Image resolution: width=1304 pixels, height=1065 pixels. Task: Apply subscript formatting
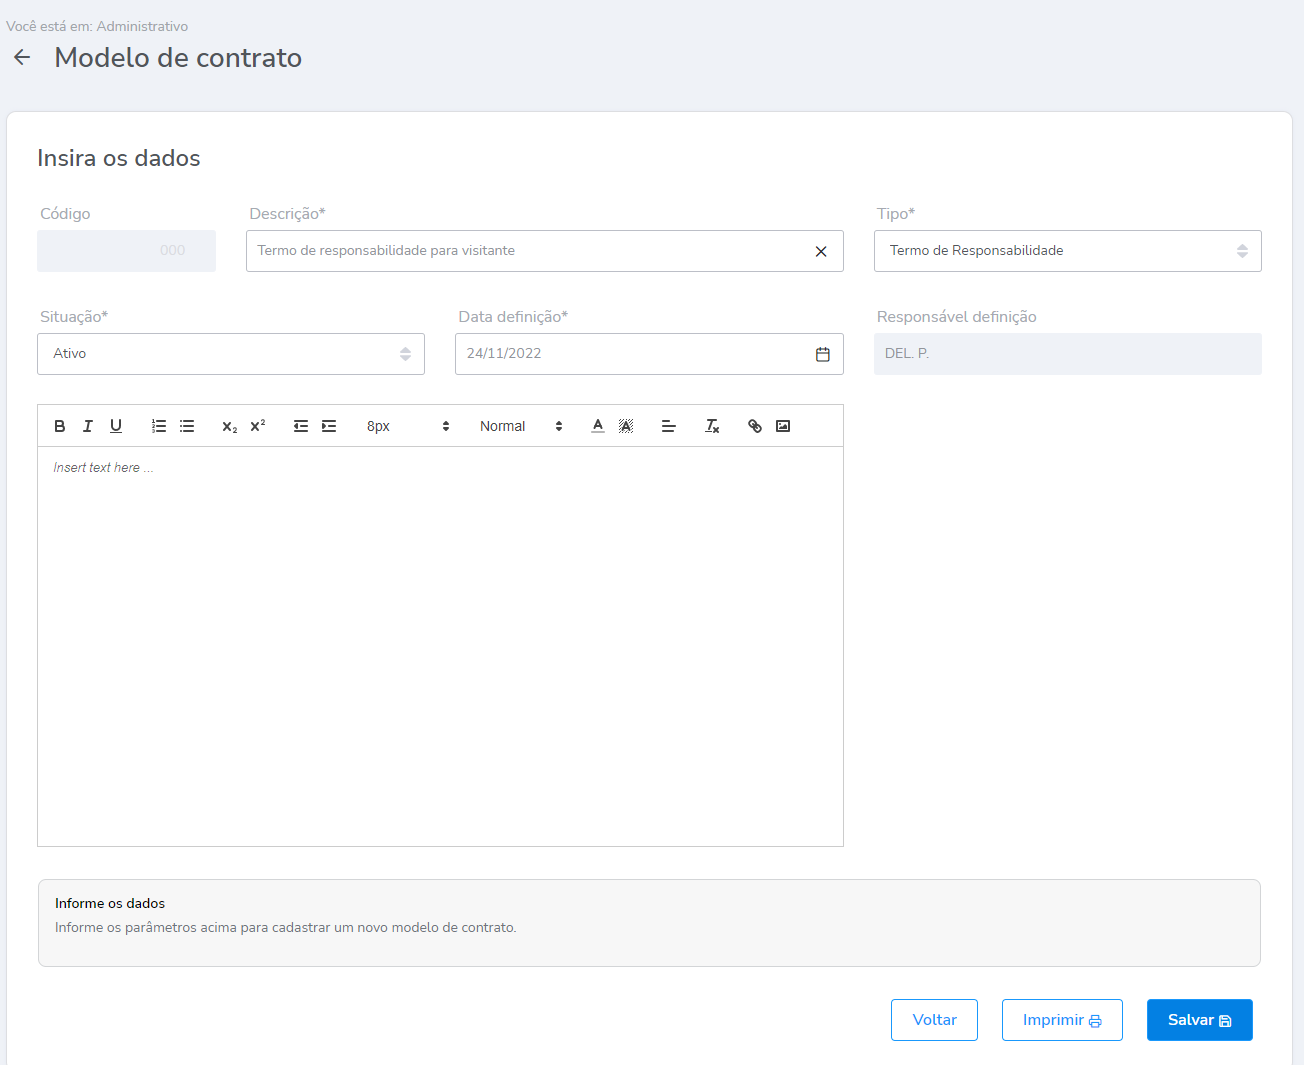pyautogui.click(x=230, y=426)
